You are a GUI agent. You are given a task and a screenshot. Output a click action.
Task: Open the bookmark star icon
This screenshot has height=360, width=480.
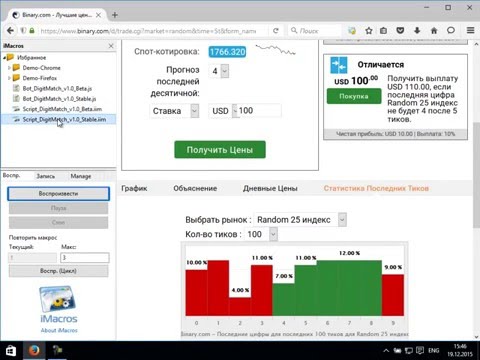coord(369,31)
